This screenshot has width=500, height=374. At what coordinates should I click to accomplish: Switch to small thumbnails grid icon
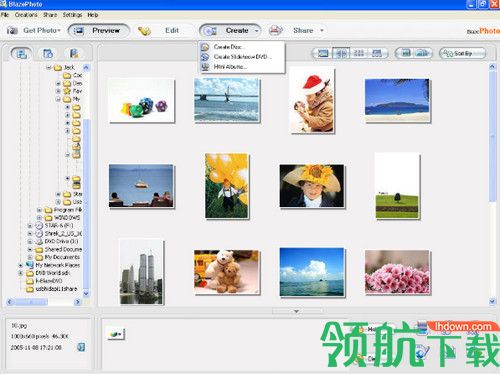[x=359, y=53]
